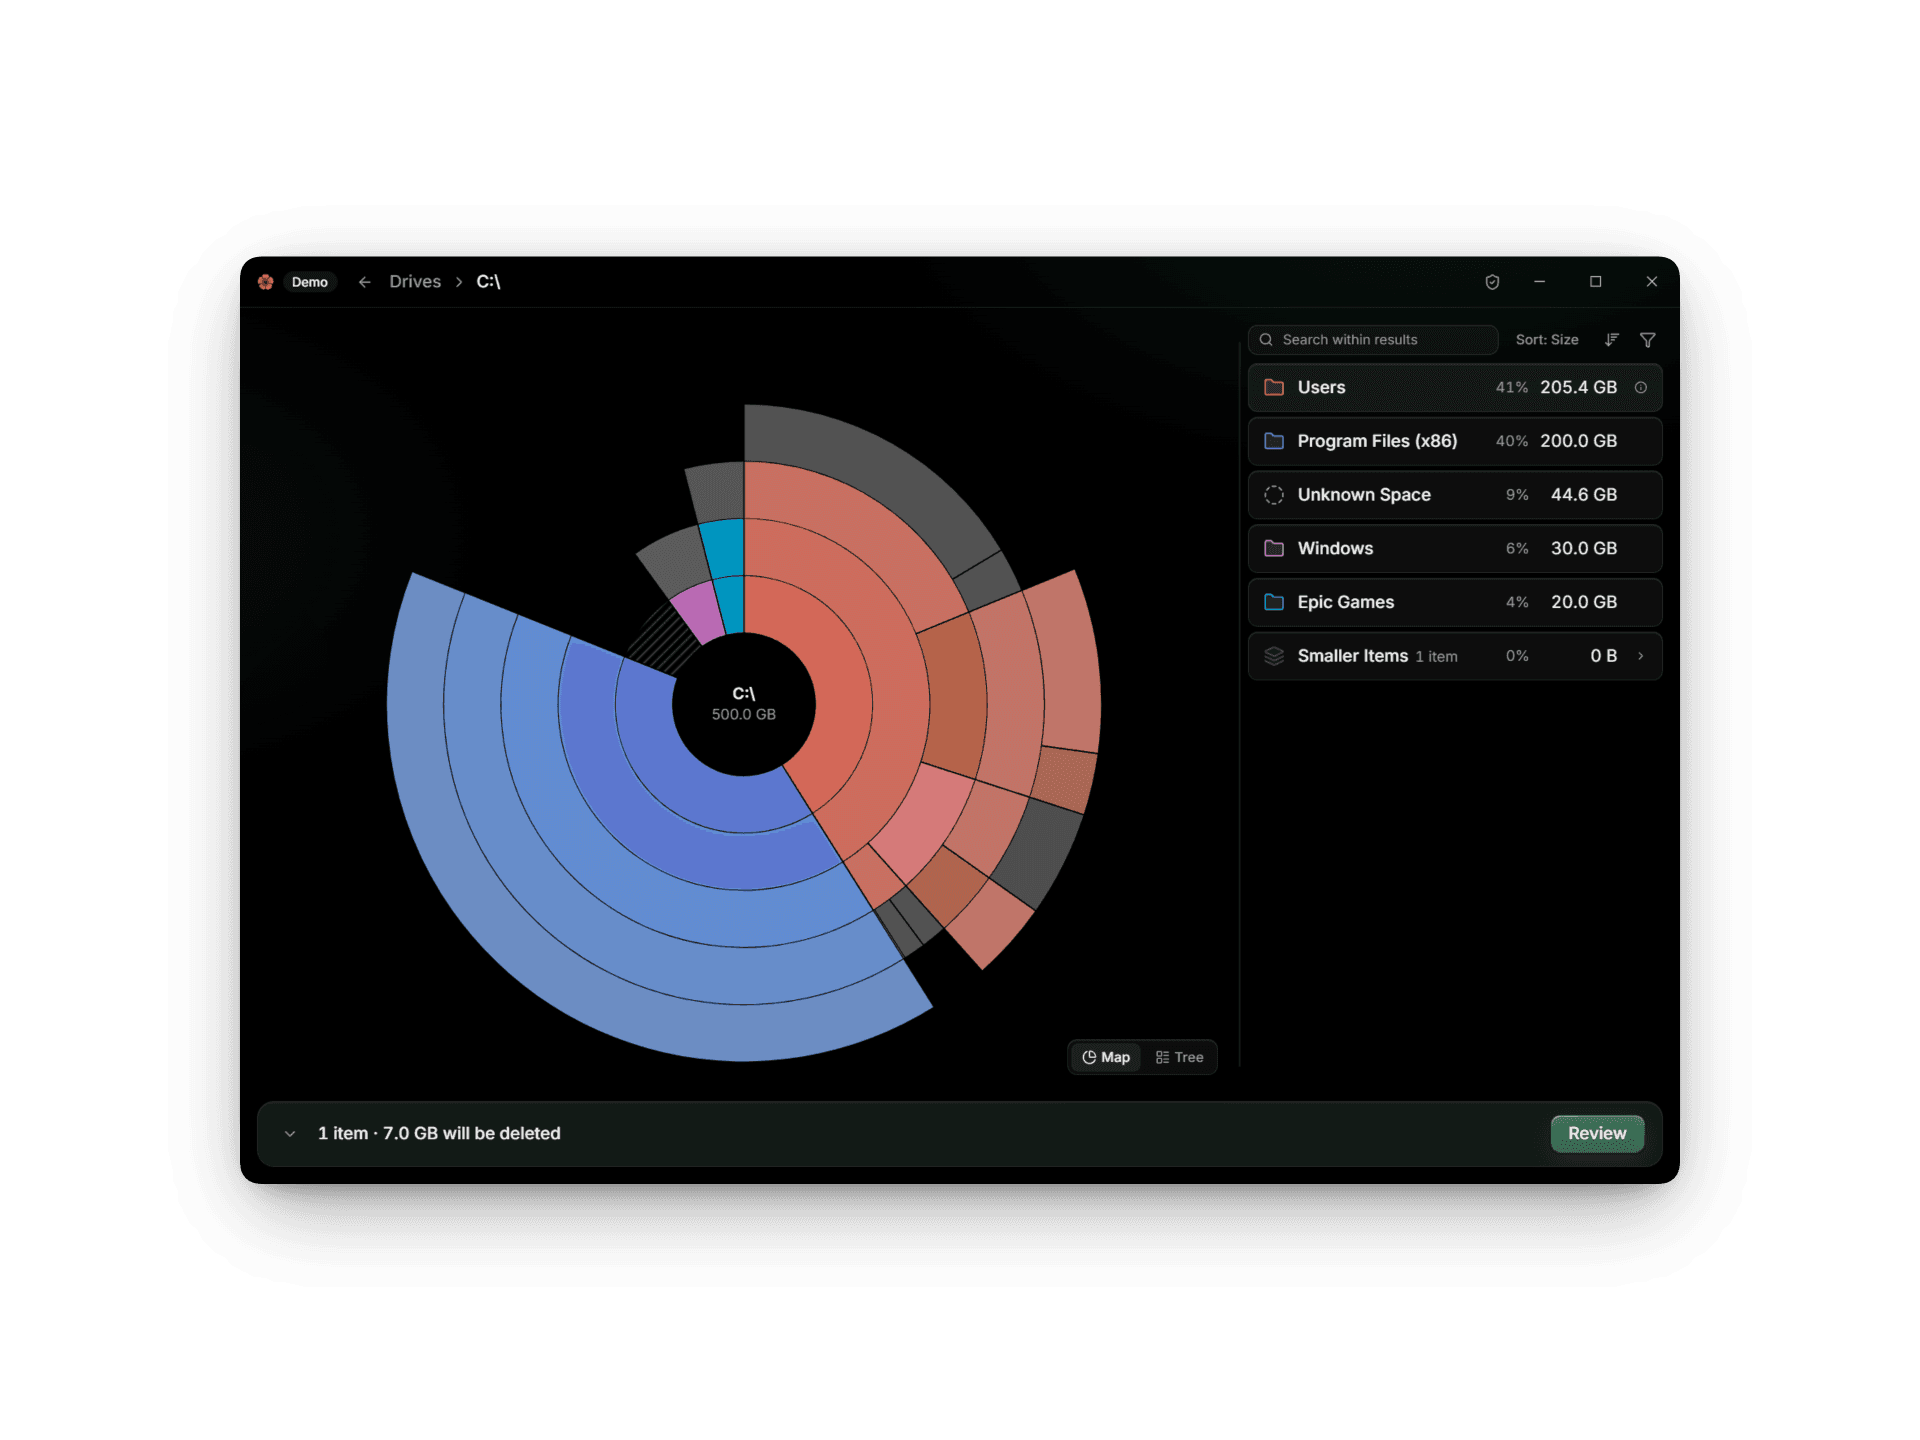The height and width of the screenshot is (1440, 1920).
Task: Click the Smaller Items stack icon
Action: point(1274,656)
